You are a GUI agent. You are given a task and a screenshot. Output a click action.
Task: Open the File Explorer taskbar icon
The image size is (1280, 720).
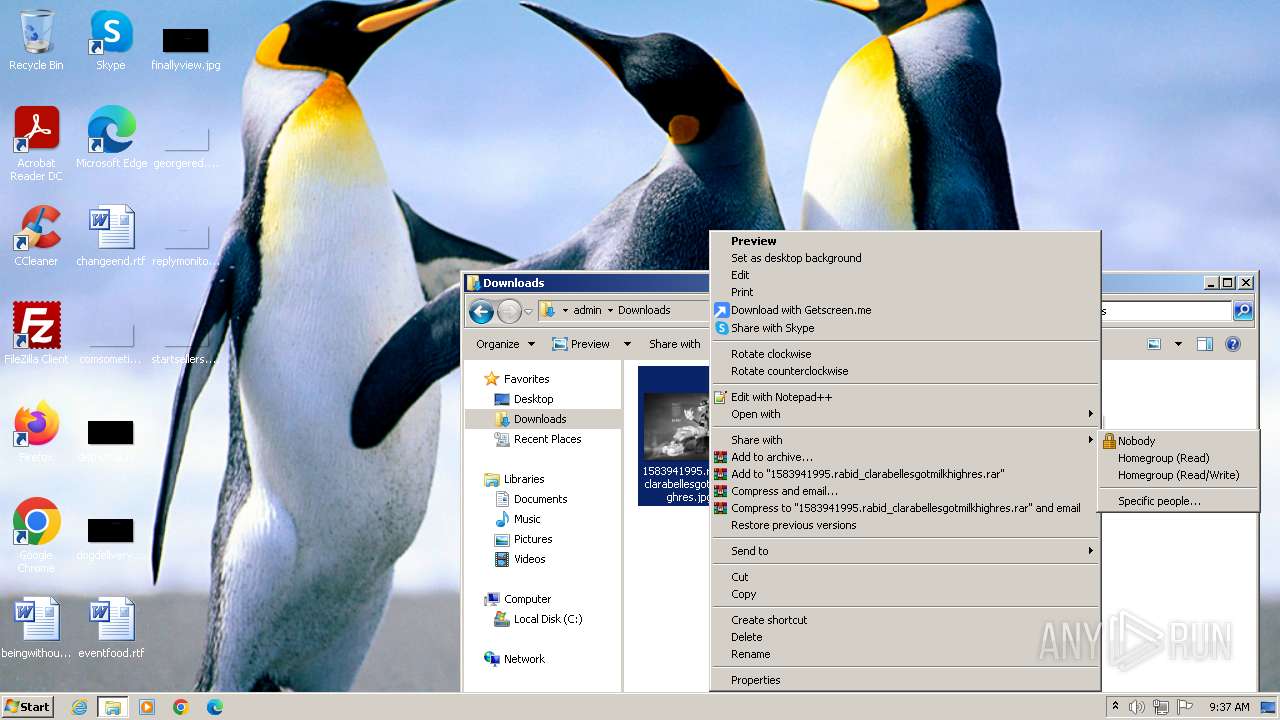tap(113, 707)
